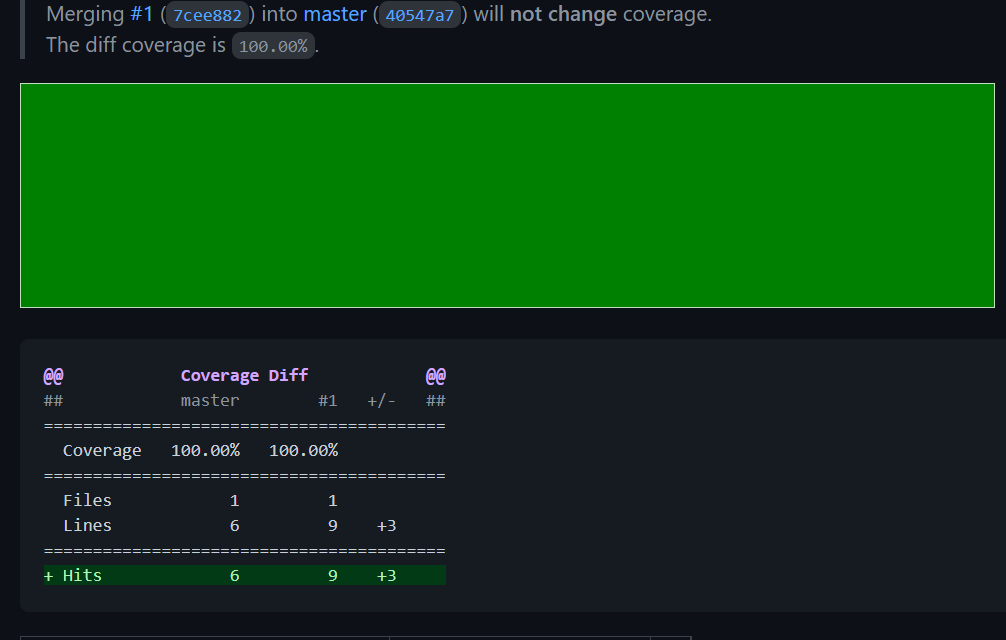Click the master column header in diff table
Image resolution: width=1006 pixels, height=640 pixels.
click(210, 401)
